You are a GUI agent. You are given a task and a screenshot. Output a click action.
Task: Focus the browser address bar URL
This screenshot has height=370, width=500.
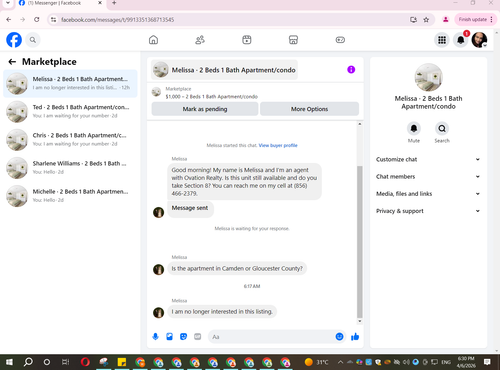pos(117,20)
